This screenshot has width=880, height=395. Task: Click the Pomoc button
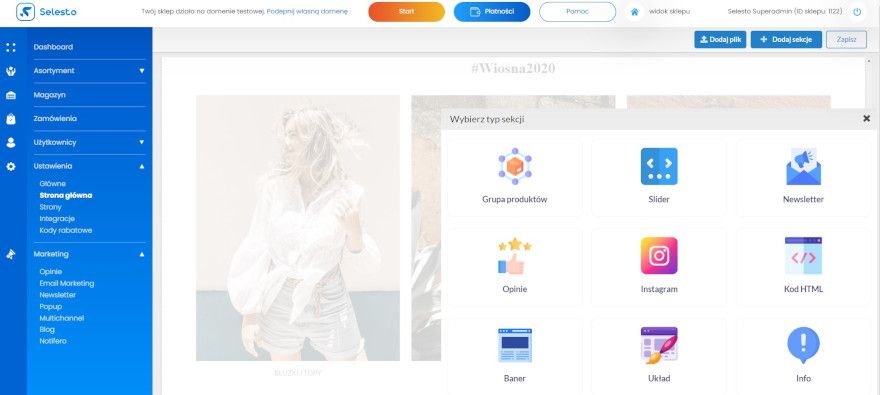click(x=578, y=12)
